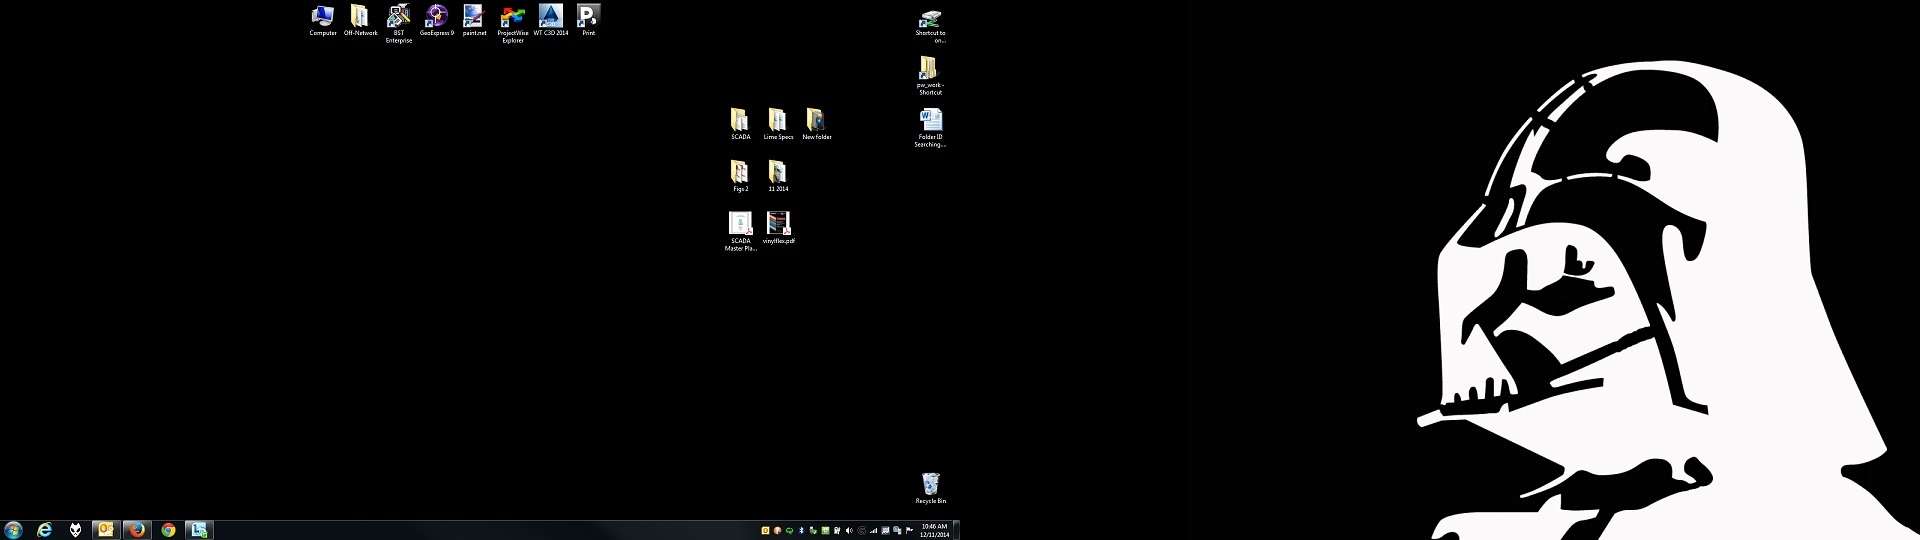Click the network signal tray icon
The height and width of the screenshot is (540, 1920).
(873, 531)
